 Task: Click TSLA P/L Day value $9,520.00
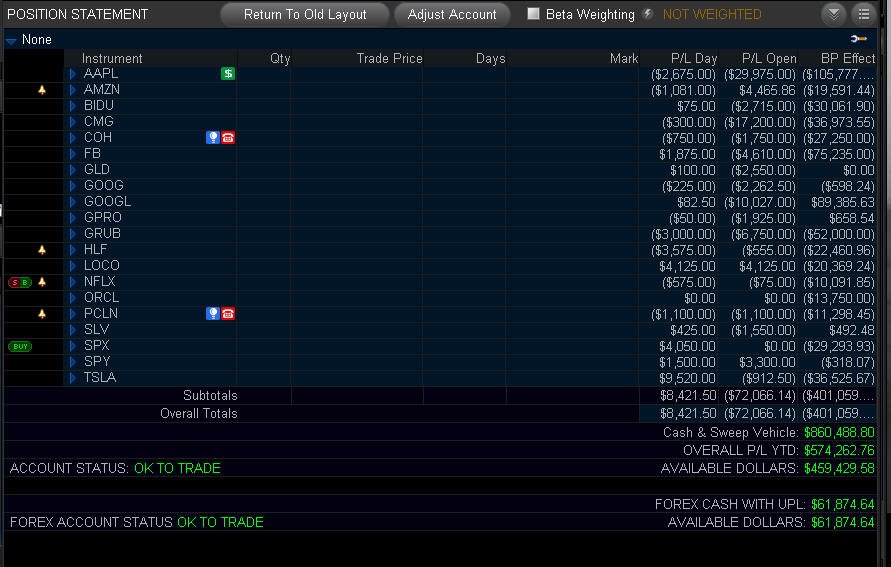[687, 378]
